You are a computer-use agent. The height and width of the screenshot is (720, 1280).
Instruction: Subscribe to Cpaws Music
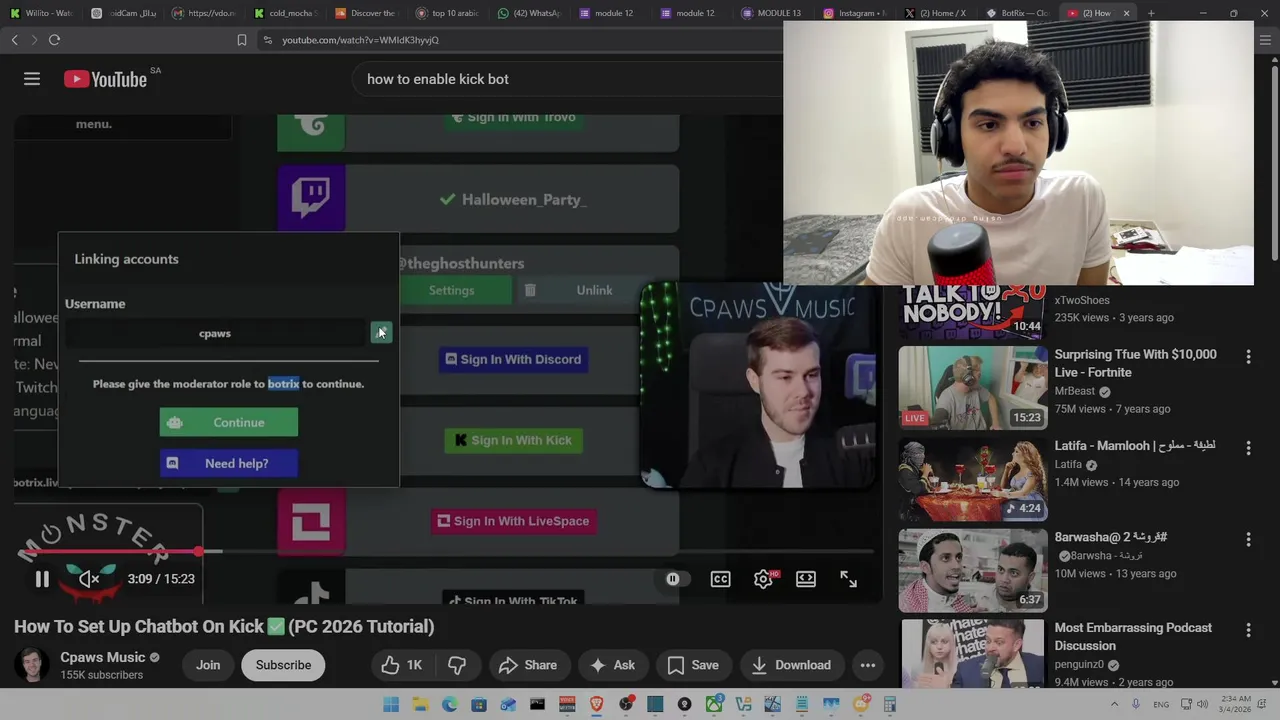(283, 665)
